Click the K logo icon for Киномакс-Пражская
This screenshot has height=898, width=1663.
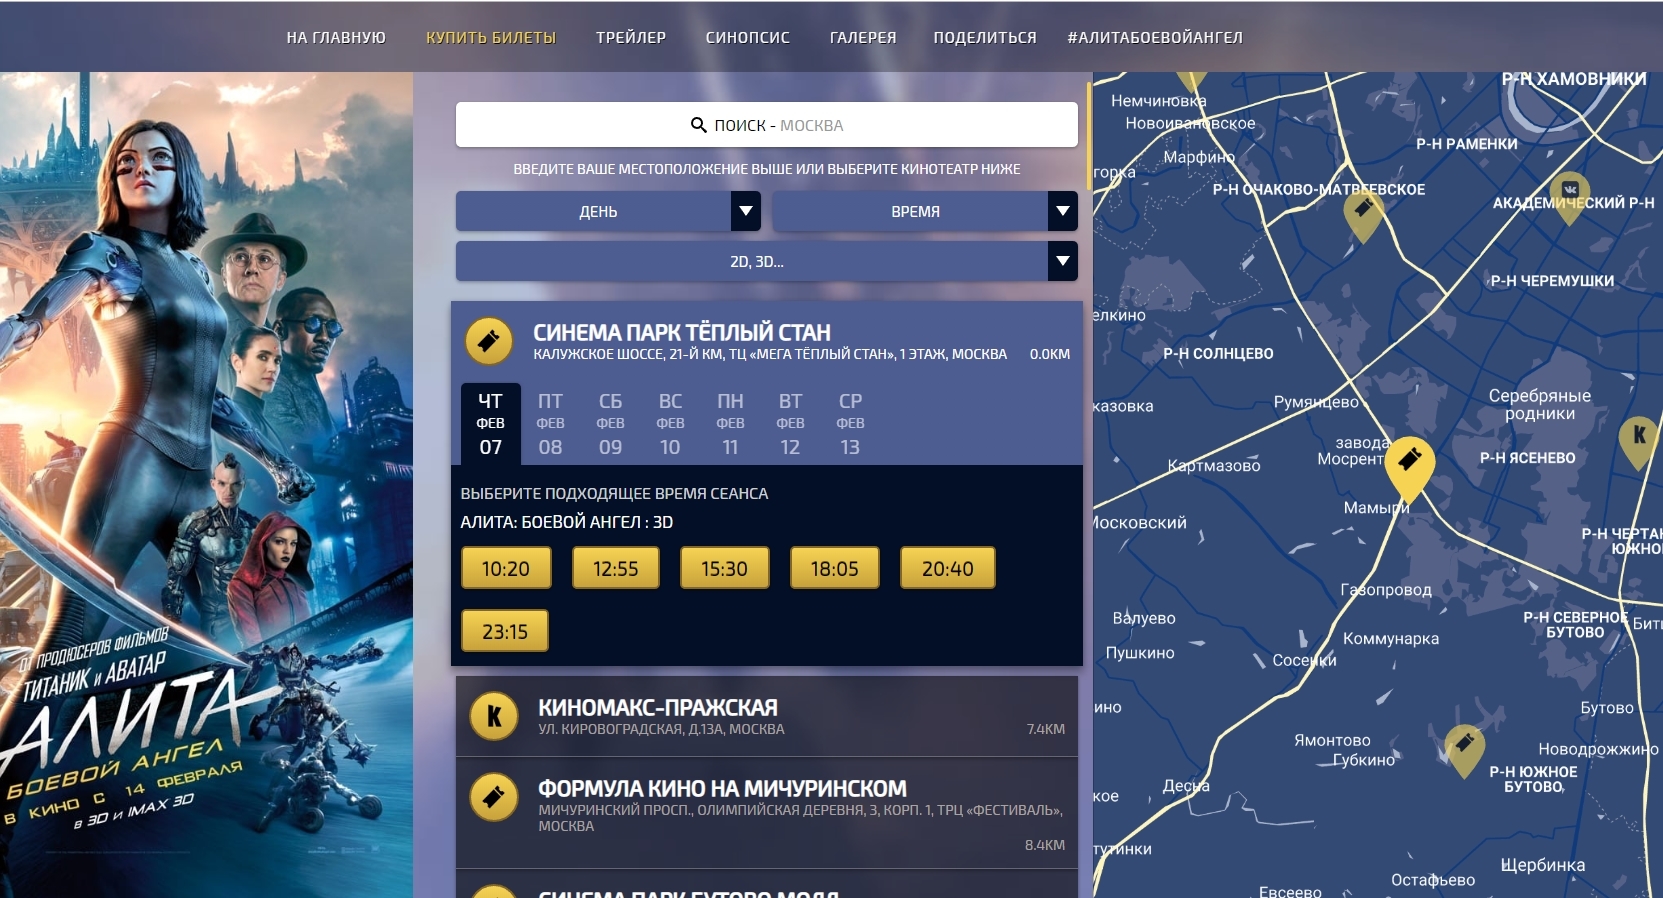tap(494, 716)
